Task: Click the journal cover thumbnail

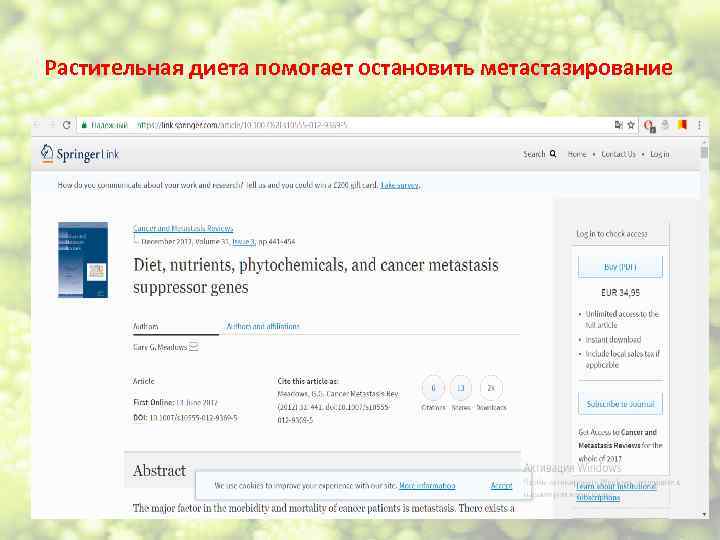Action: tap(83, 260)
